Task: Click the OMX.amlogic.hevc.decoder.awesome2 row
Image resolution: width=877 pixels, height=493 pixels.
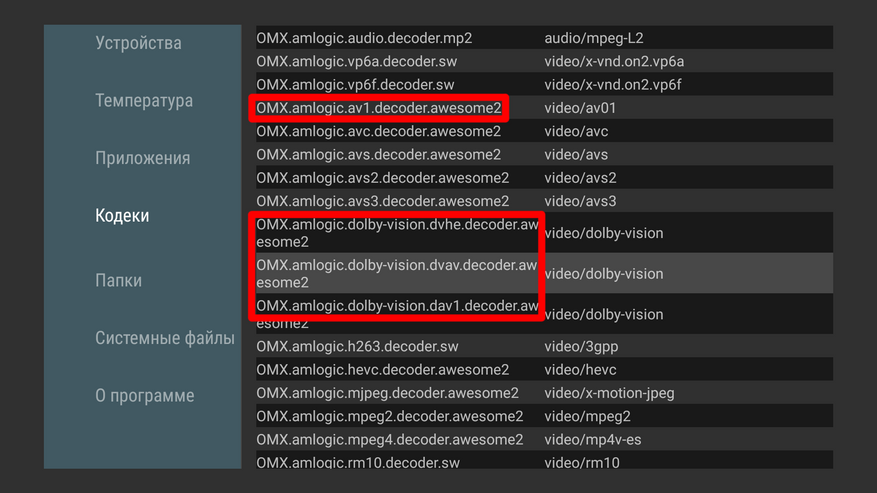Action: tap(382, 370)
